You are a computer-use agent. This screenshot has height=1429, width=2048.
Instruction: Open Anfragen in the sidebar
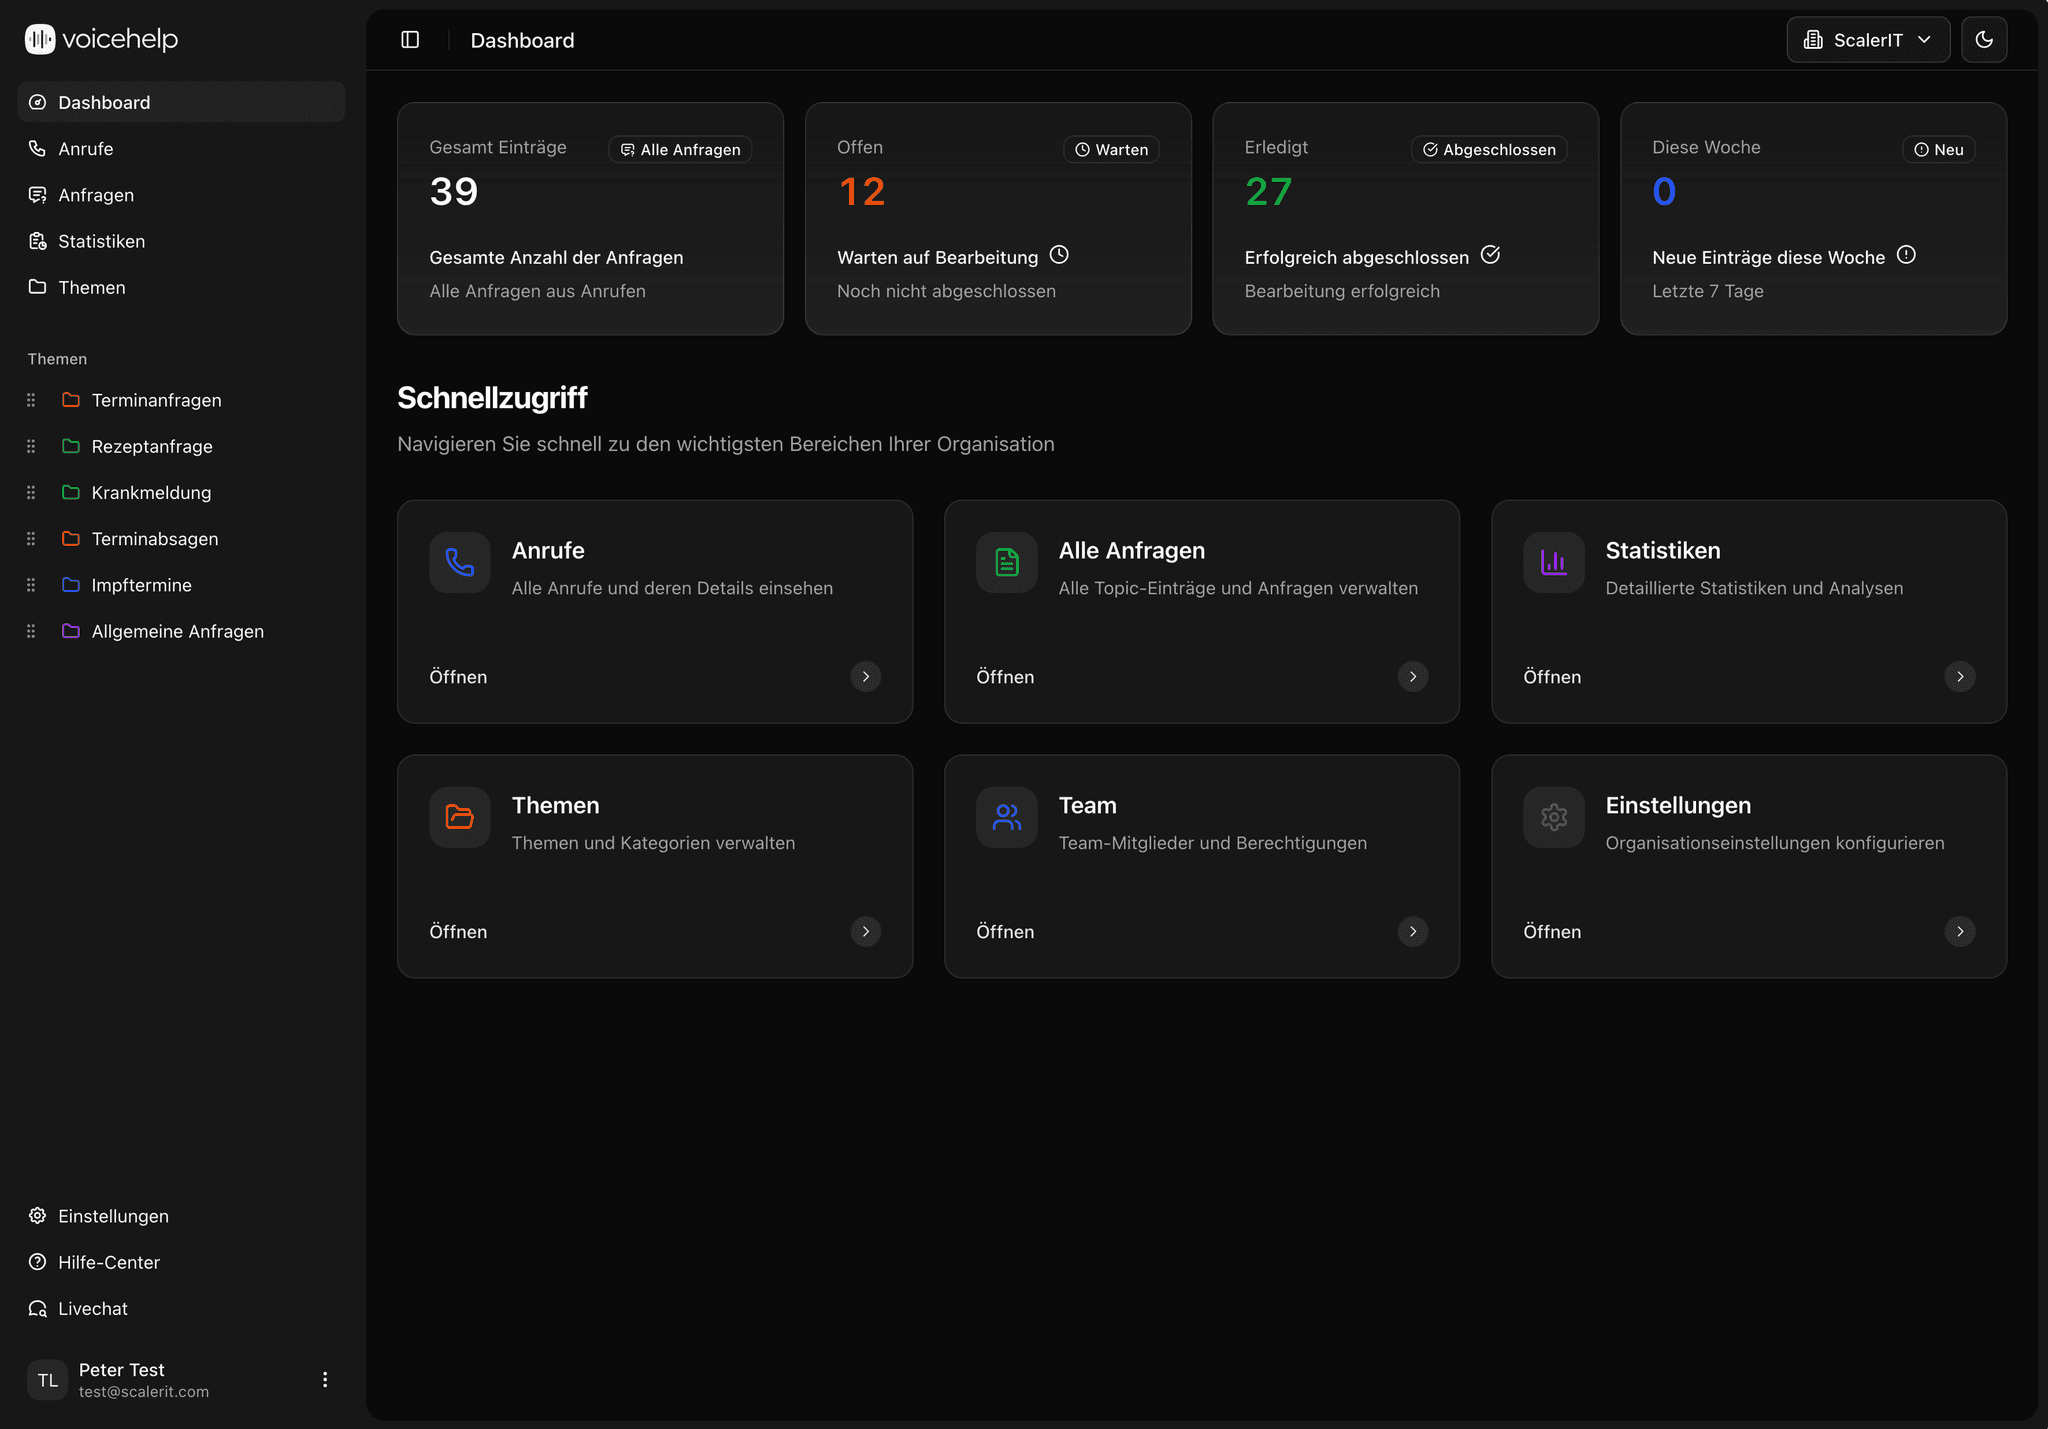(x=181, y=195)
